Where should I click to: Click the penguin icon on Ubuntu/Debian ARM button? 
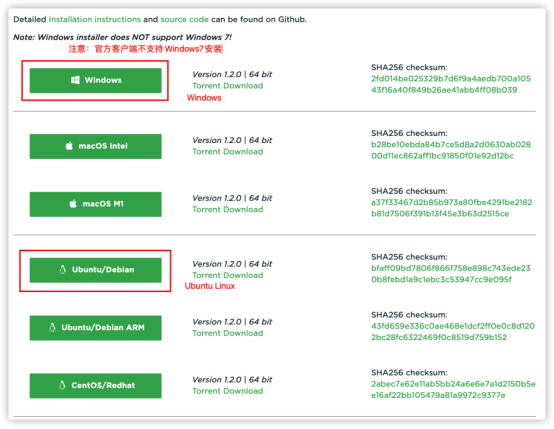pos(52,328)
